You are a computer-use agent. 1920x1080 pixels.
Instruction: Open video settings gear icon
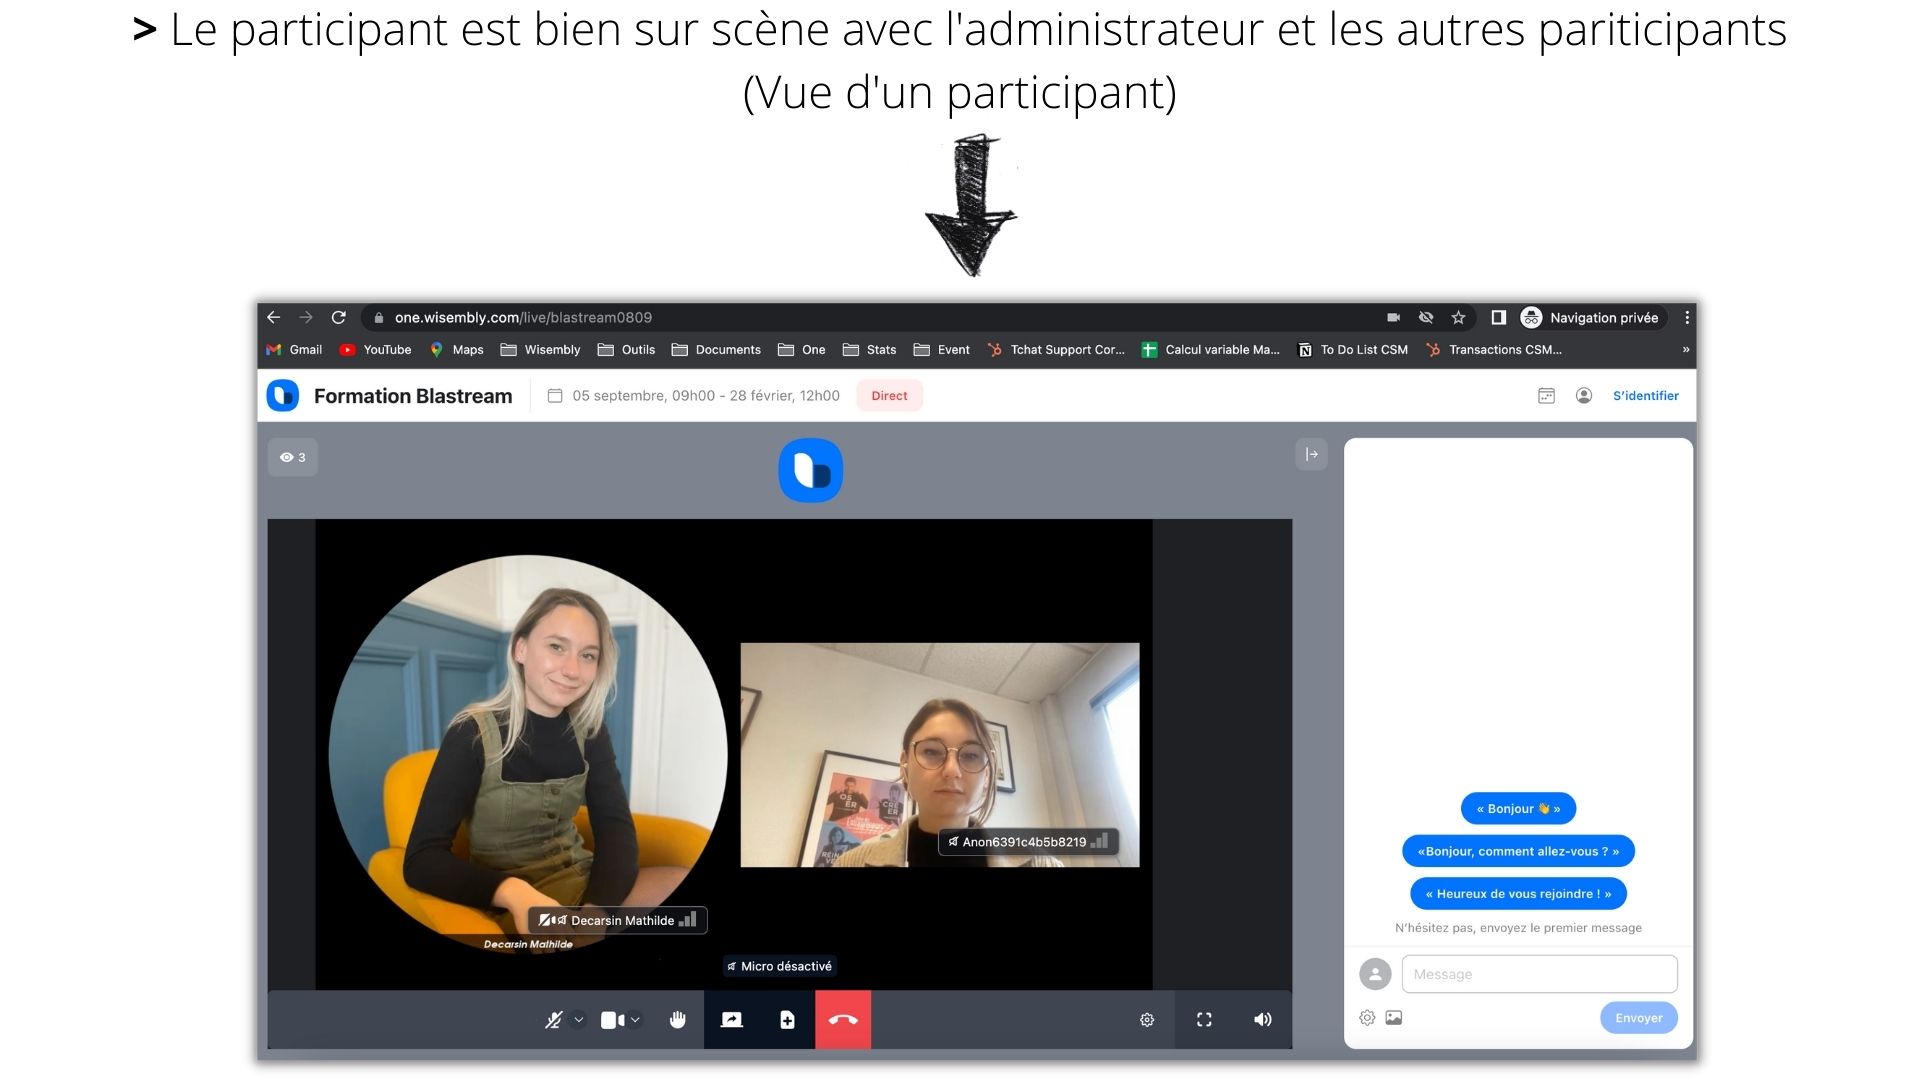[x=1147, y=1020]
